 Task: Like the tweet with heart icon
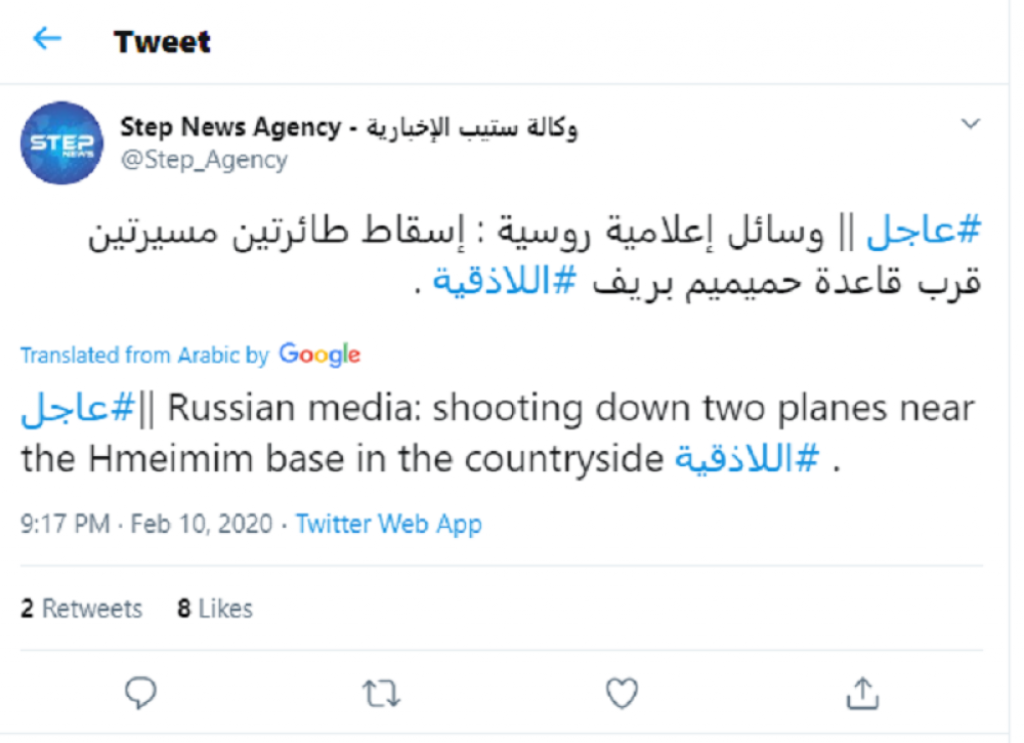tap(622, 692)
